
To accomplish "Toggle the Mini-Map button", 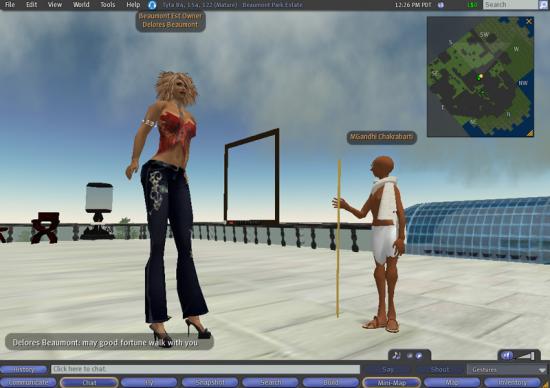I will [391, 382].
